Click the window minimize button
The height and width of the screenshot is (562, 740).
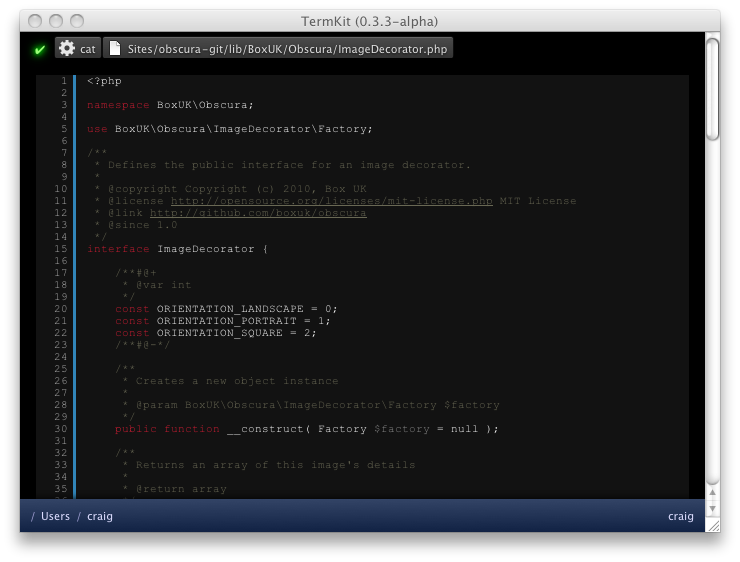click(x=56, y=21)
